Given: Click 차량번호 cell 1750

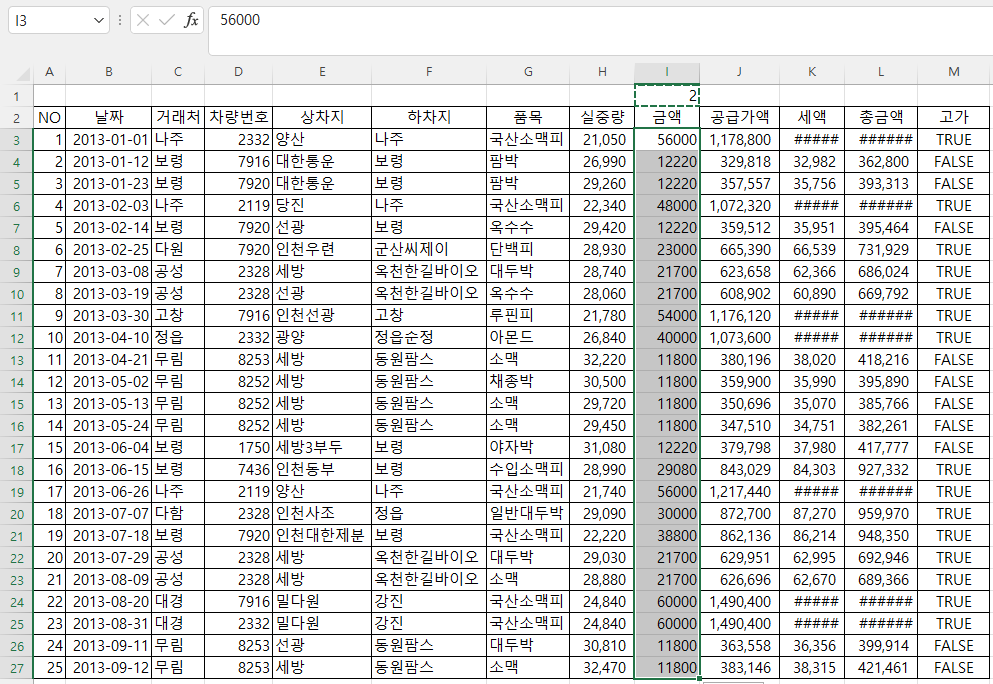Looking at the screenshot, I should coord(238,447).
